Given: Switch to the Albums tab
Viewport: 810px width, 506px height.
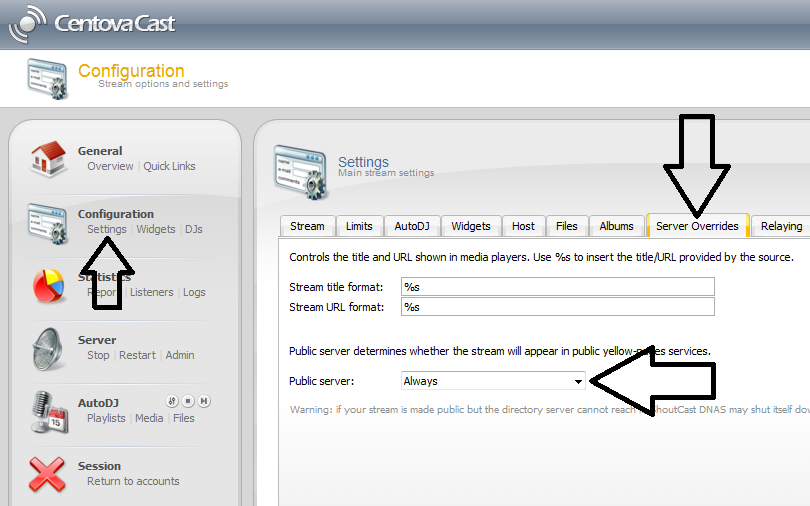Looking at the screenshot, I should pyautogui.click(x=616, y=226).
